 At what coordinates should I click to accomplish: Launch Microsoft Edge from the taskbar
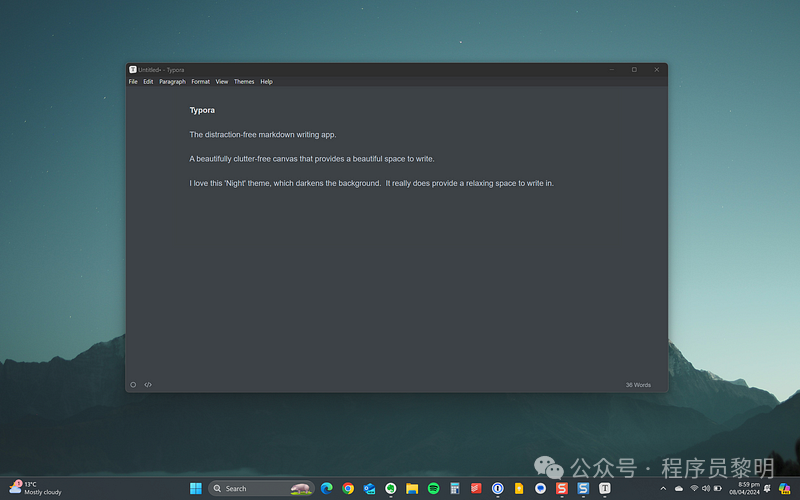(327, 488)
